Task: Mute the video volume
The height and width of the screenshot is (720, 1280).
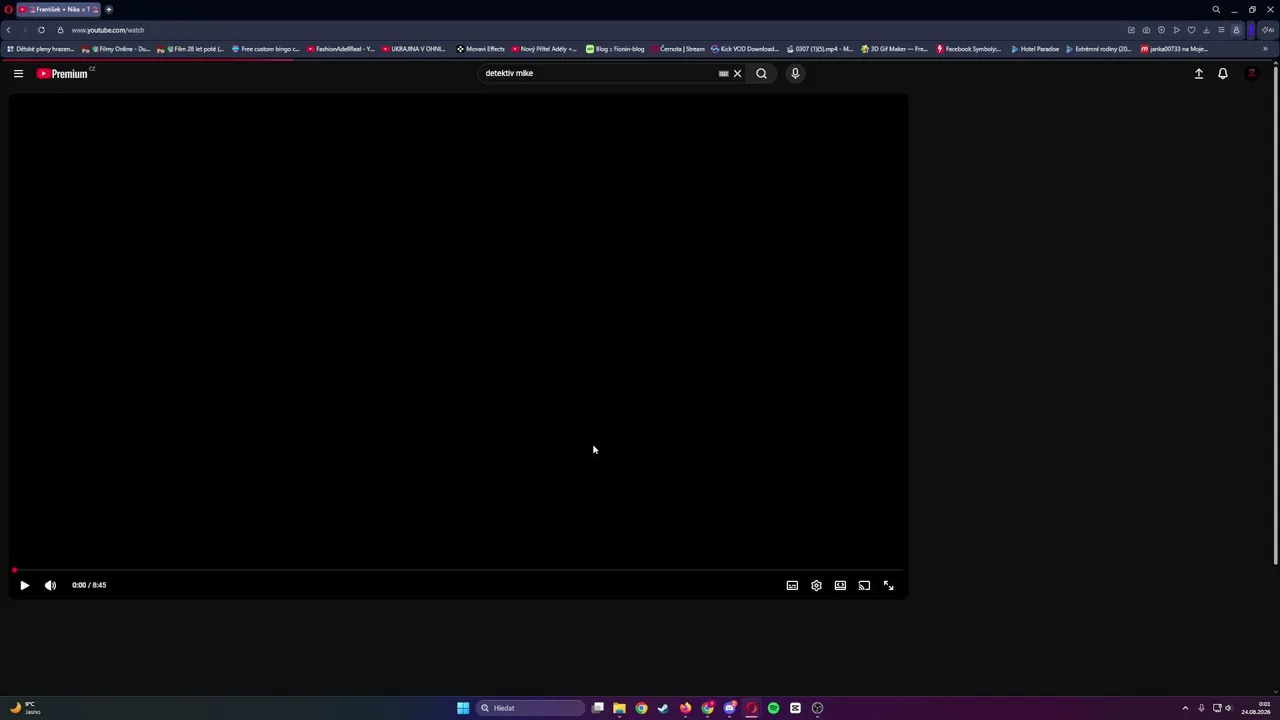Action: tap(50, 585)
